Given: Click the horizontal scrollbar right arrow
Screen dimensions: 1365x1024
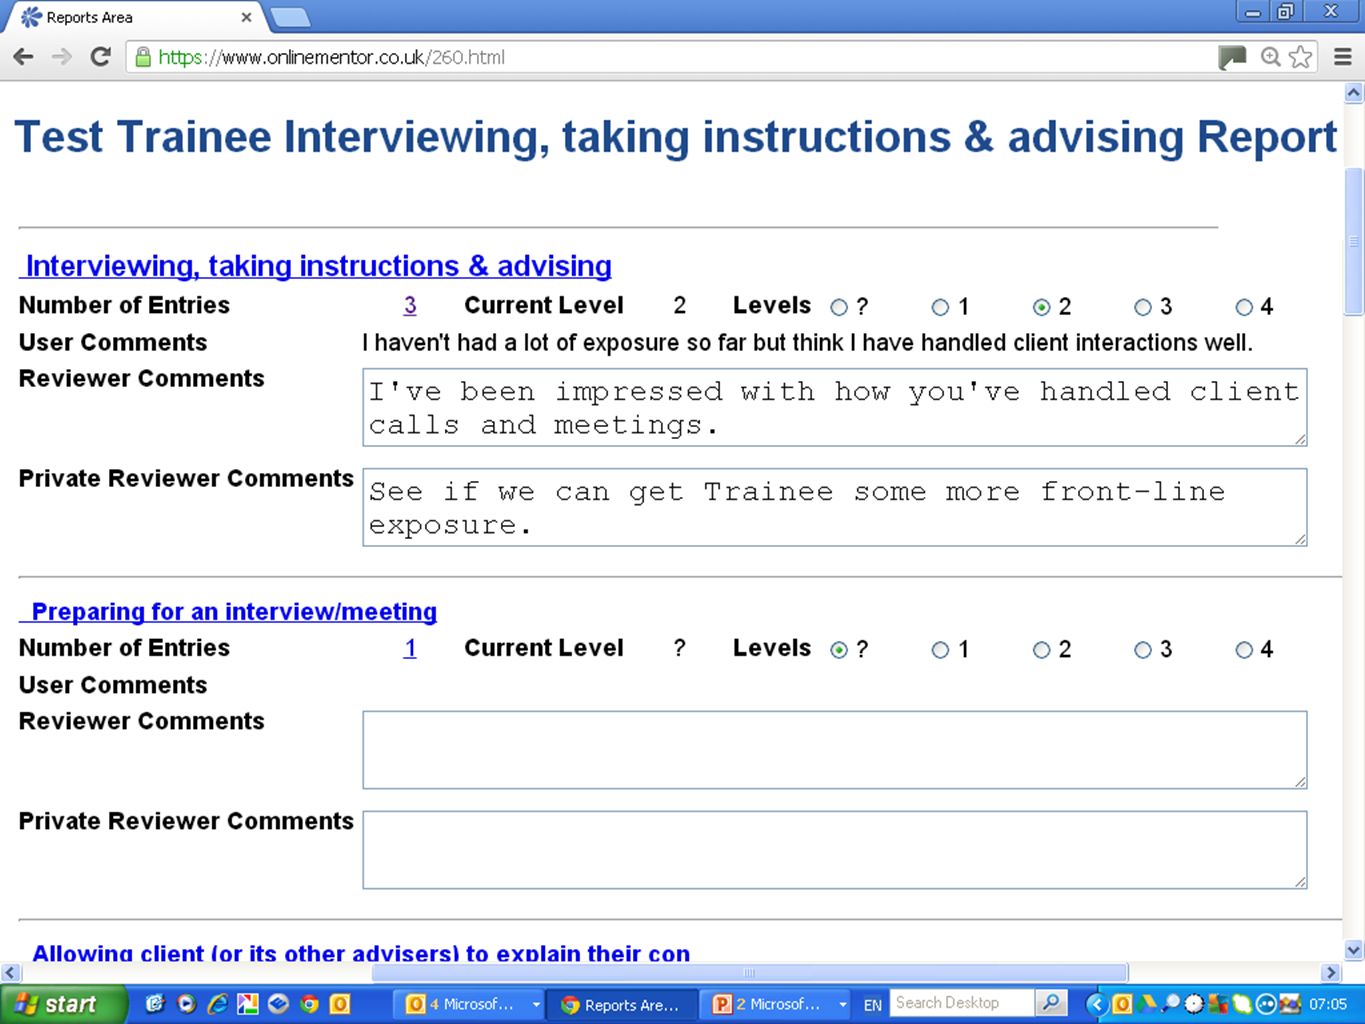Looking at the screenshot, I should [1331, 972].
